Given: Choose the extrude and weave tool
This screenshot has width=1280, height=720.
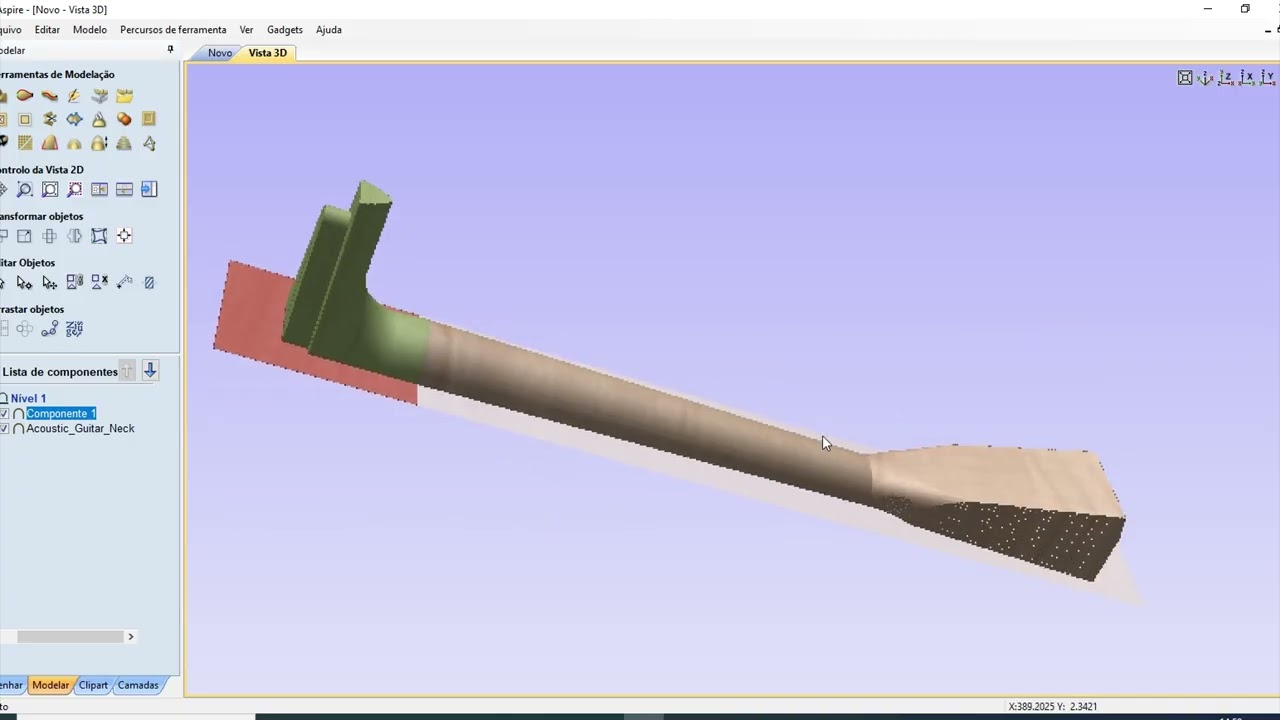Looking at the screenshot, I should point(49,96).
